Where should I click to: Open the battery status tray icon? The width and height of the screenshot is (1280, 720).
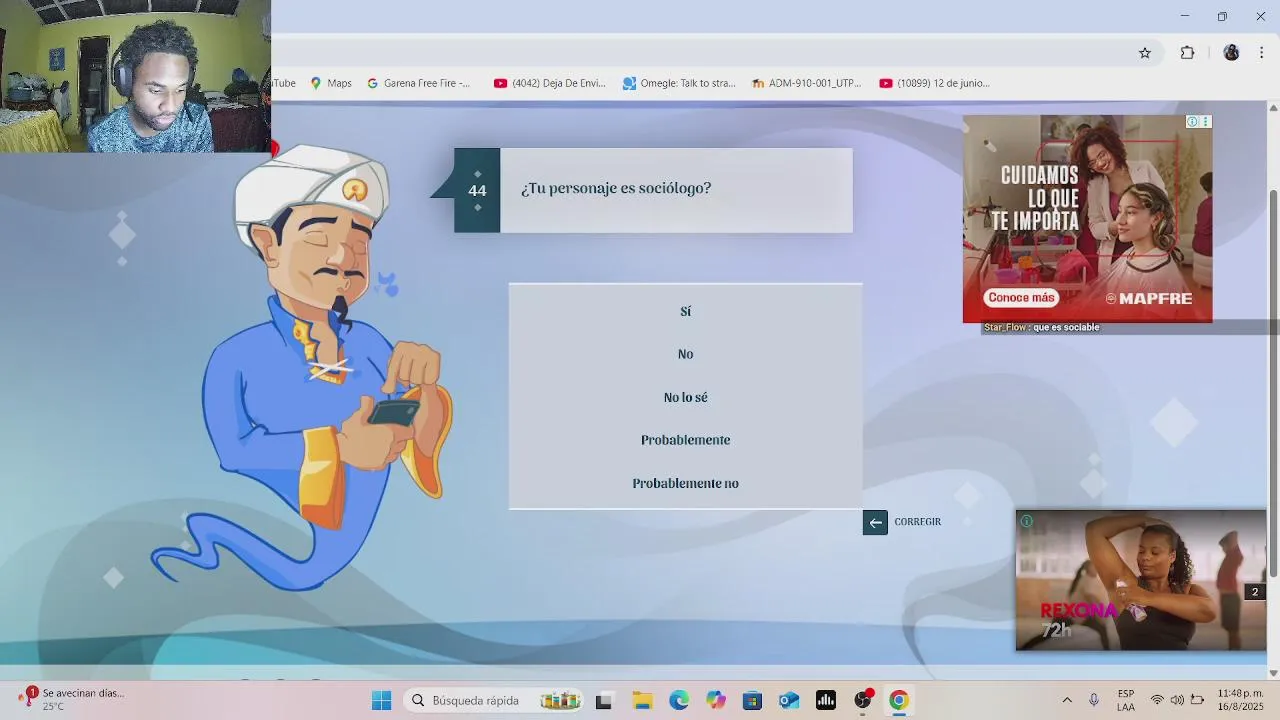1197,701
